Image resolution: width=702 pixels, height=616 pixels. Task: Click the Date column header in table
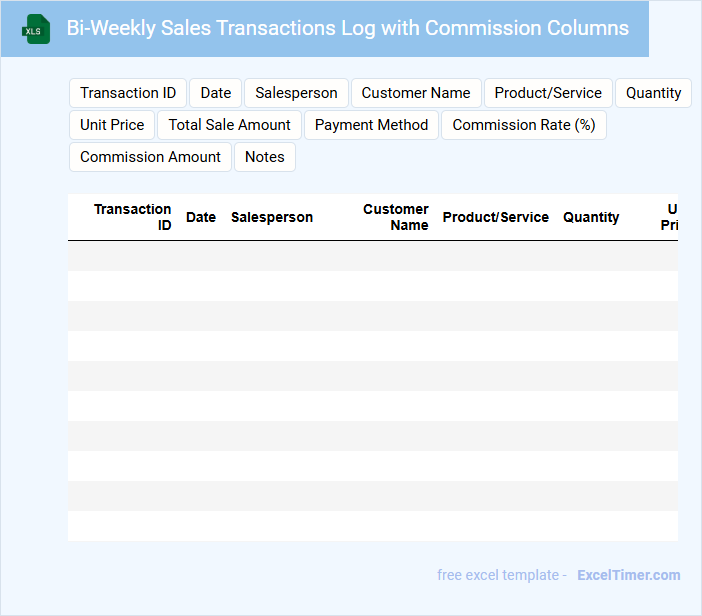point(201,217)
